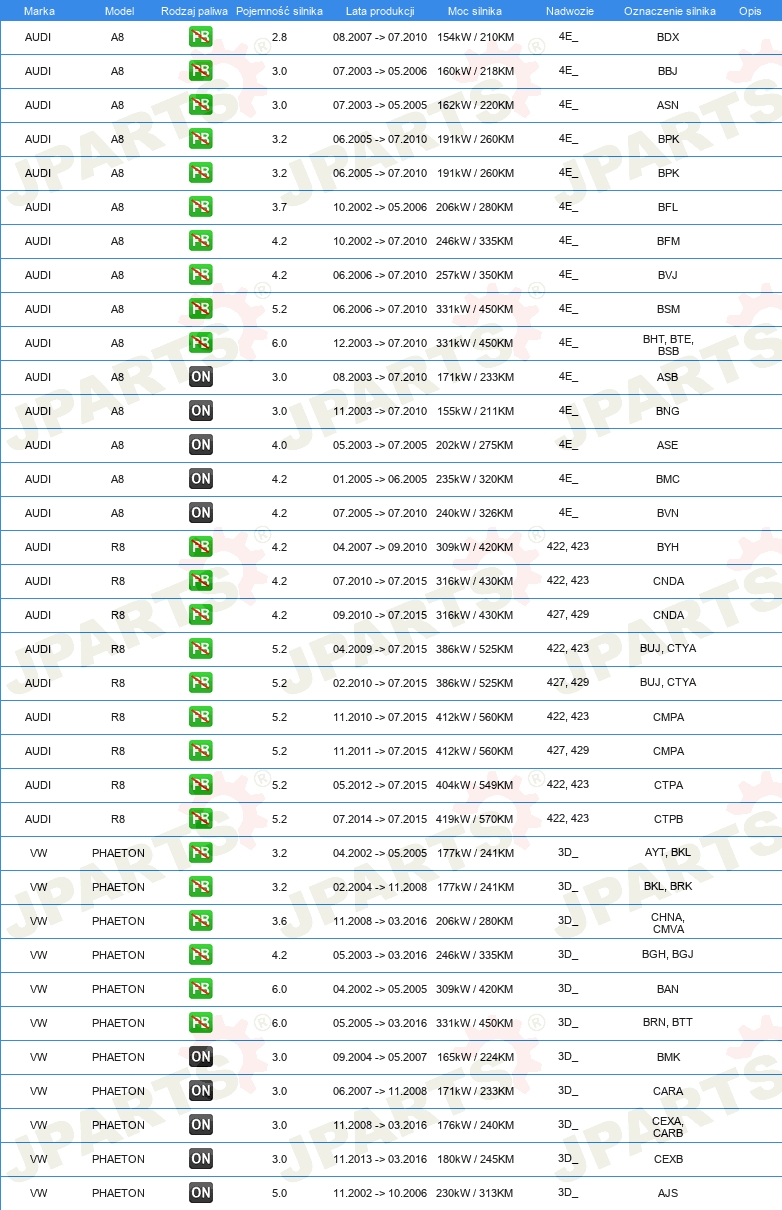The height and width of the screenshot is (1210, 782).
Task: Click the Lata produkcji column header
Action: pos(380,10)
